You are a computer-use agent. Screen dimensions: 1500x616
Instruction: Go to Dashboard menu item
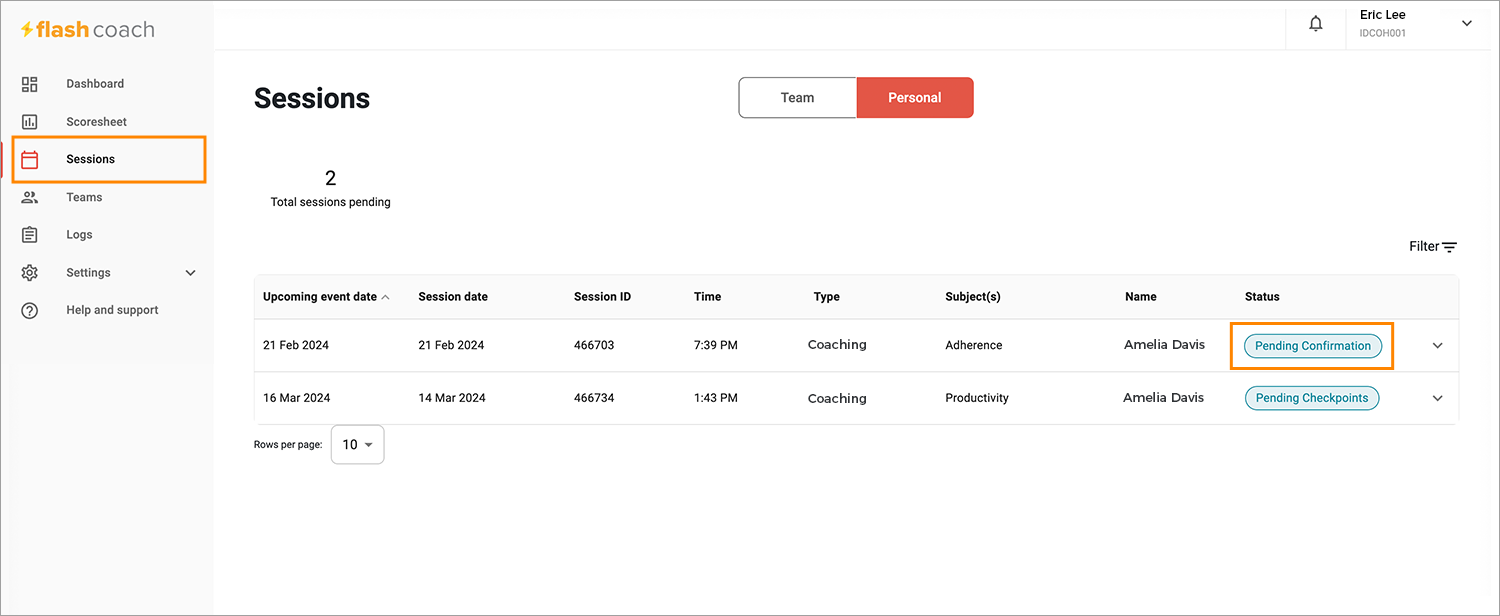click(95, 84)
